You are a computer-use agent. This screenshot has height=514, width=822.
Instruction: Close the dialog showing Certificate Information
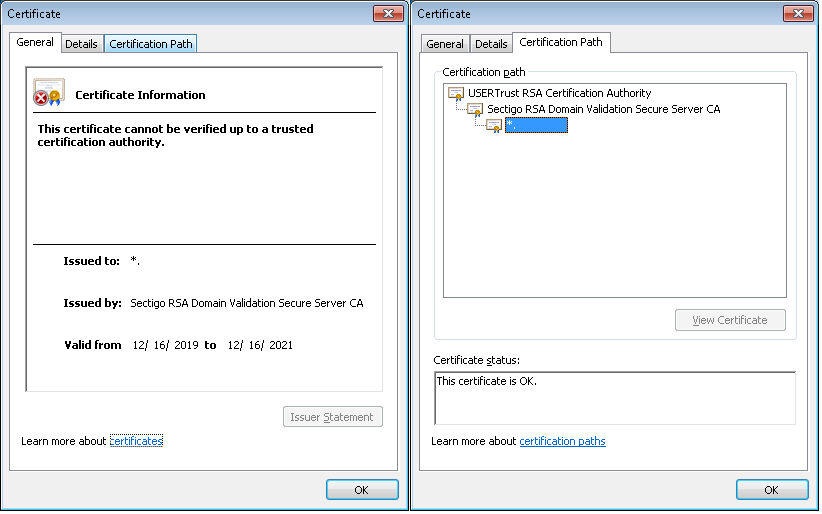click(x=388, y=13)
